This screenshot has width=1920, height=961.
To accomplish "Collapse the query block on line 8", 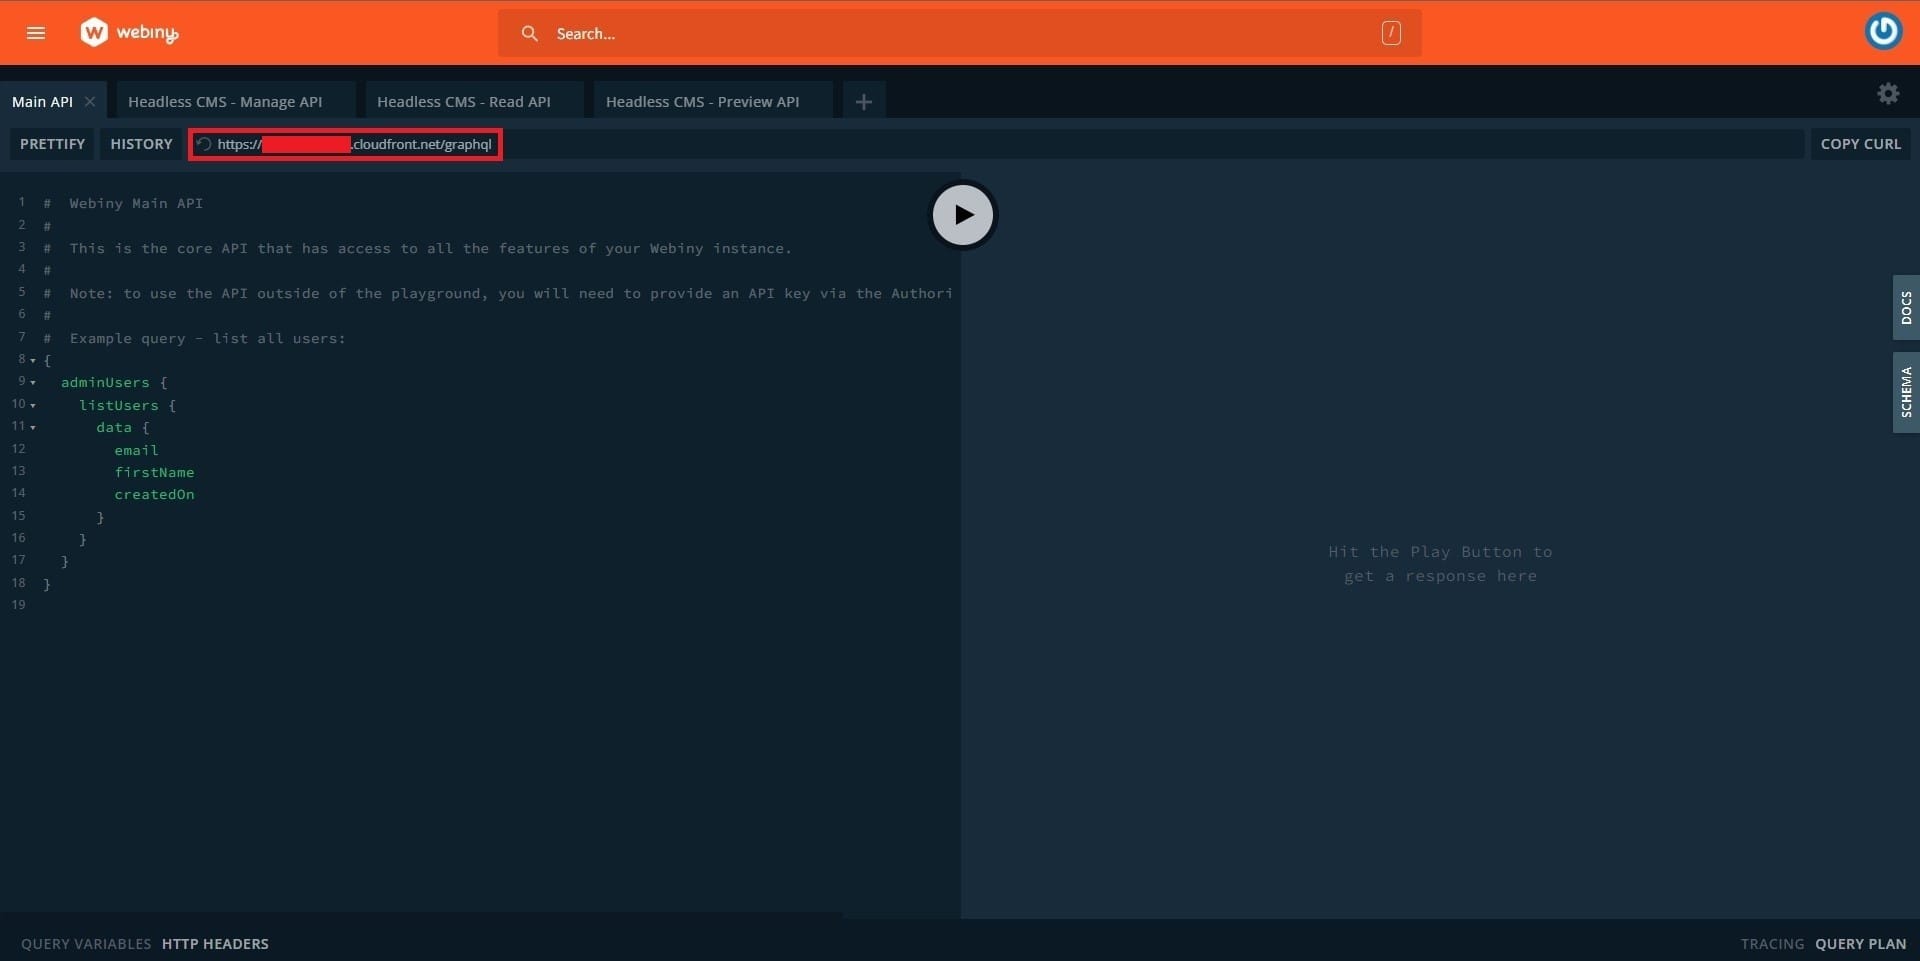I will [x=33, y=359].
